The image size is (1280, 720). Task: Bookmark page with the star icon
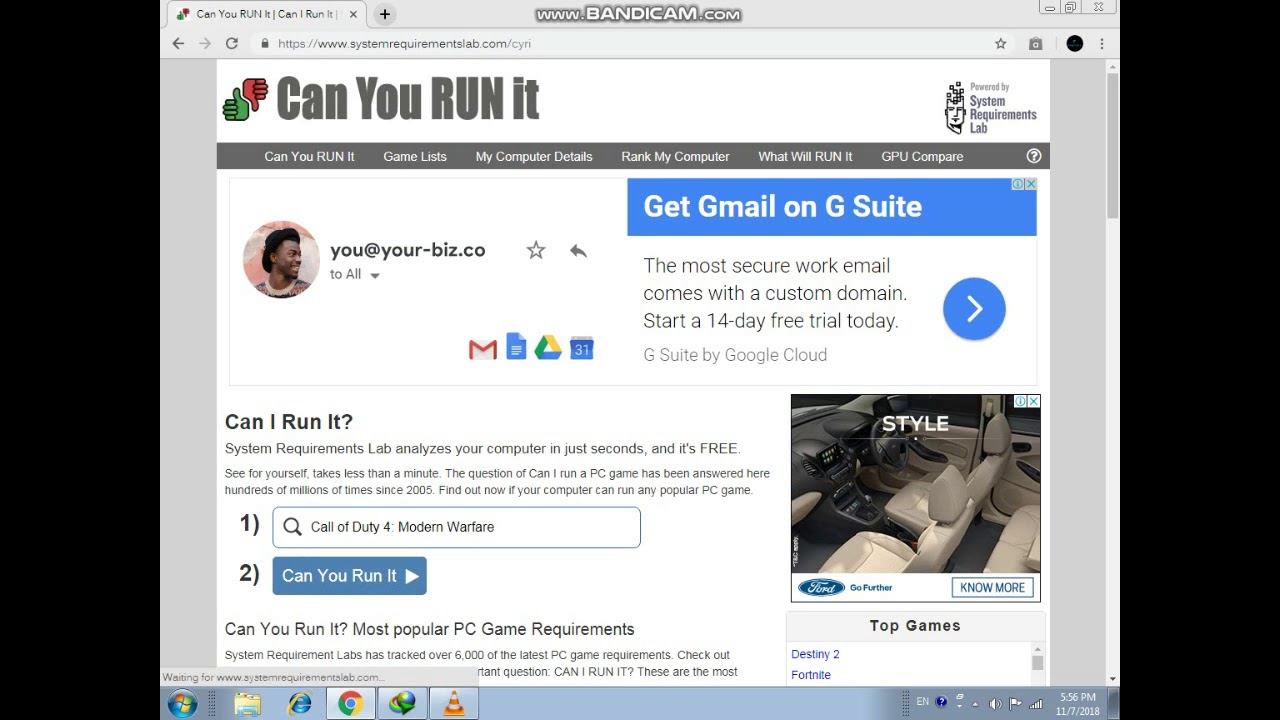click(1000, 44)
